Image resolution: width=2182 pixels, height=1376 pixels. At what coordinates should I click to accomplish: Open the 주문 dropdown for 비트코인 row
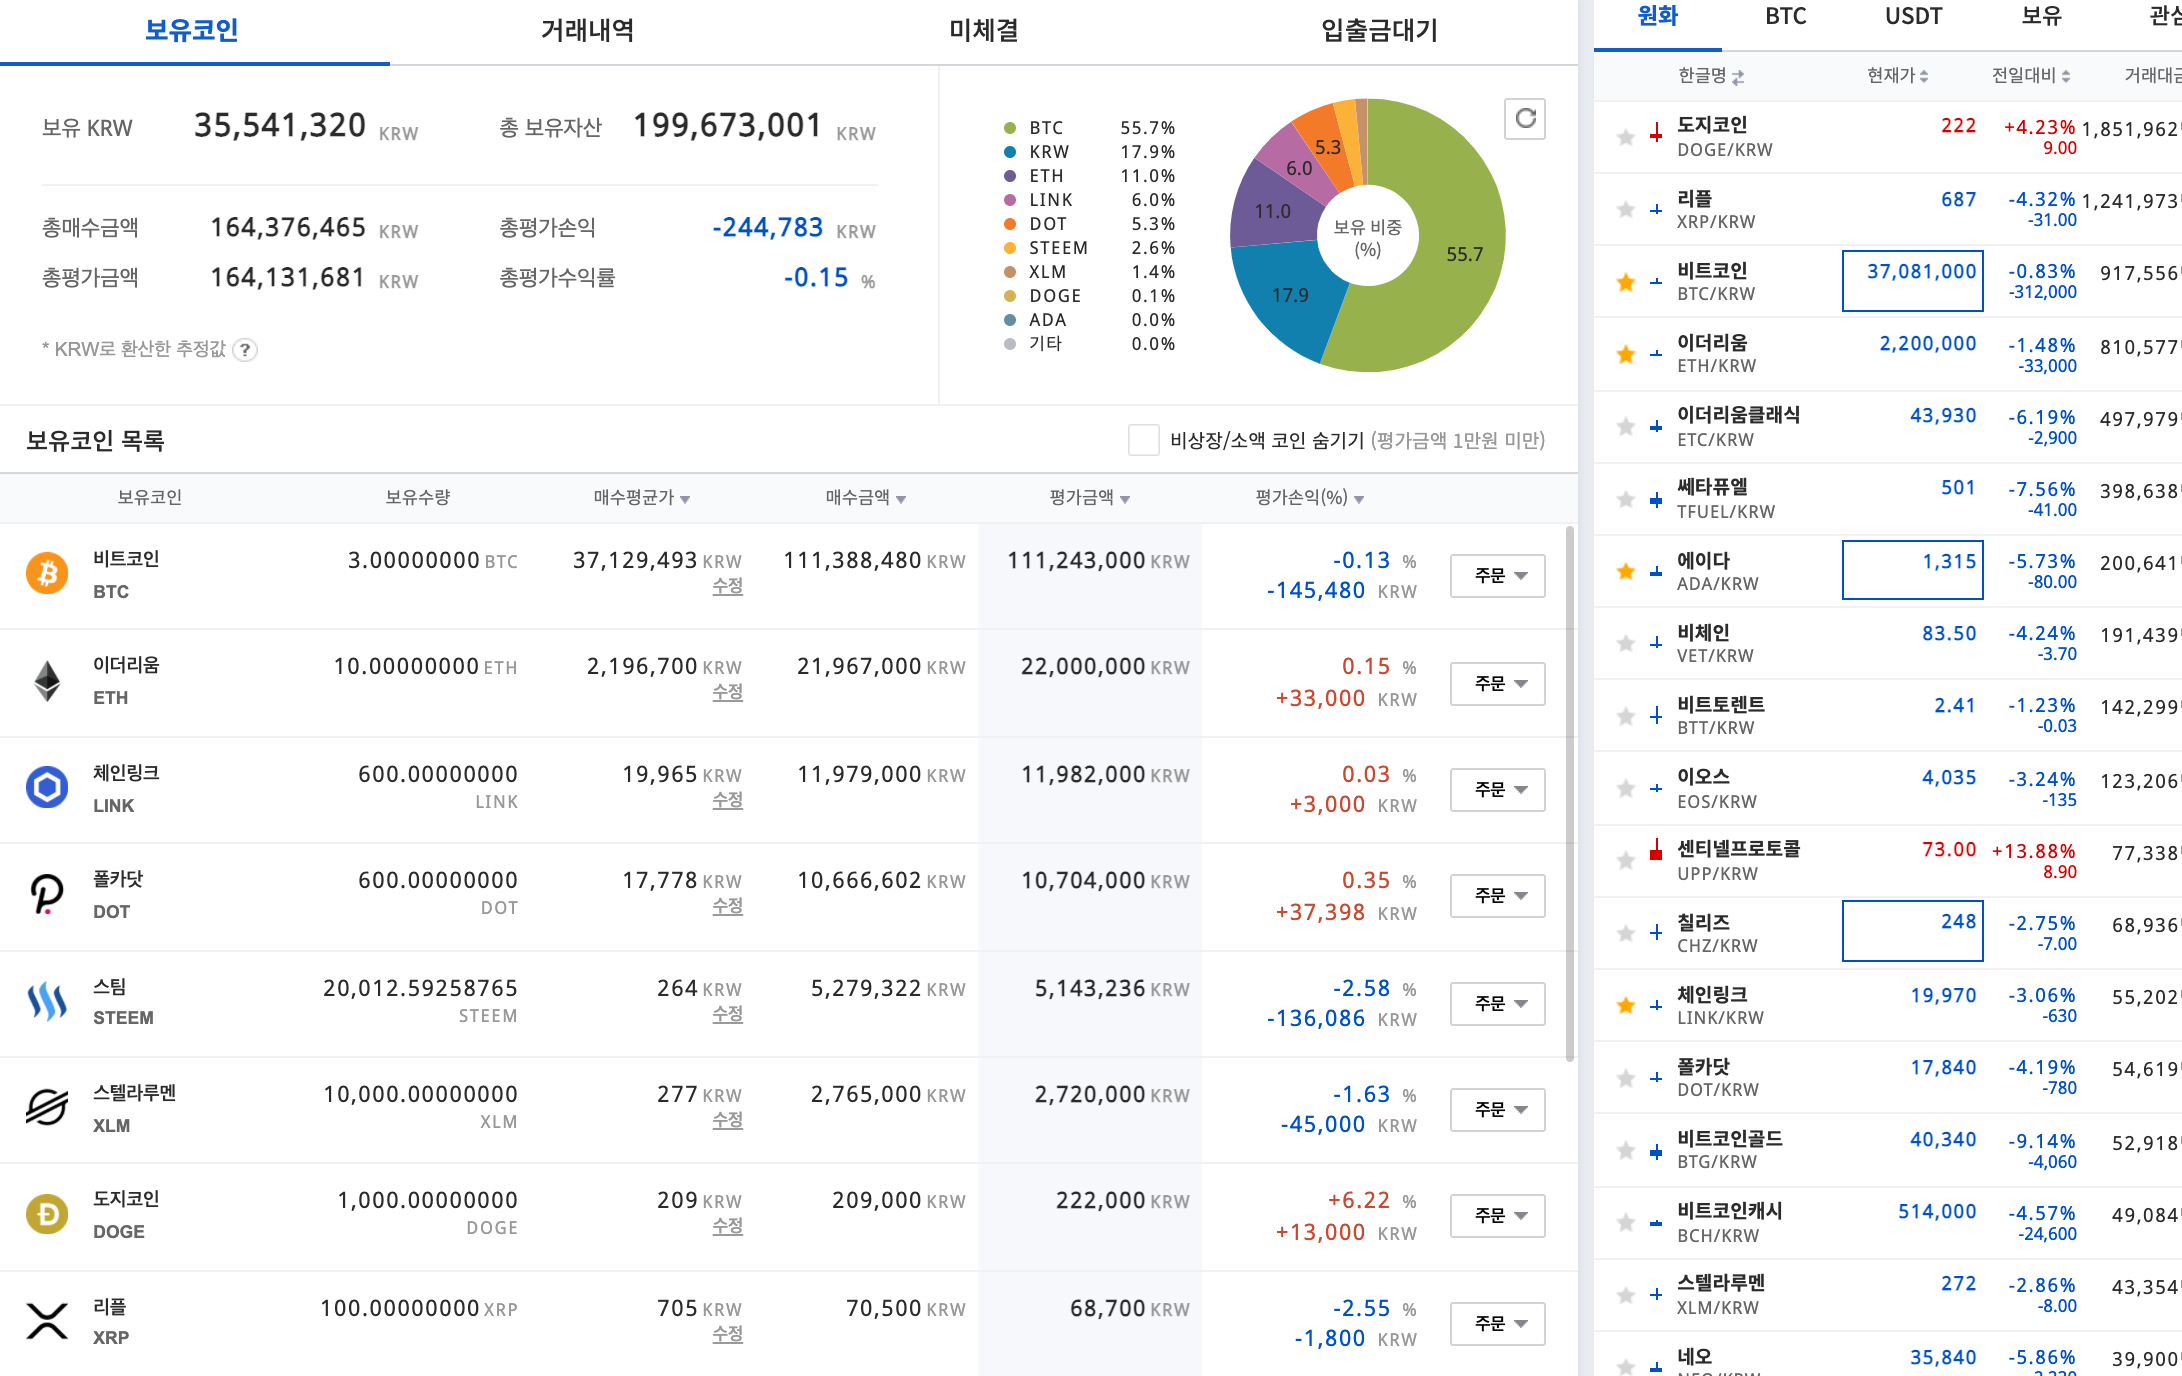click(x=1498, y=576)
